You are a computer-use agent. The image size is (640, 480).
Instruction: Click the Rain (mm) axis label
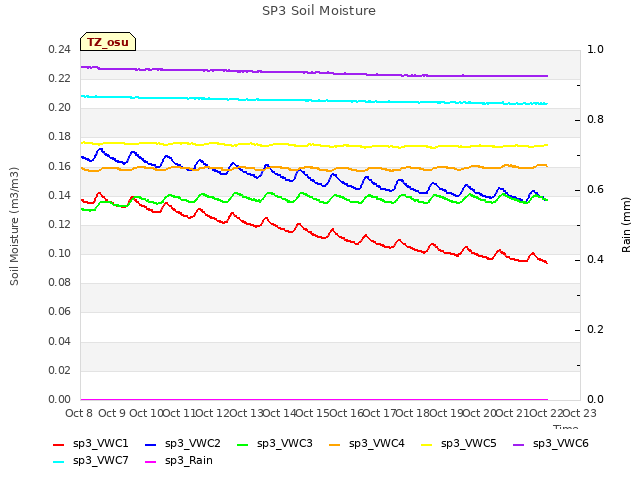pos(626,225)
